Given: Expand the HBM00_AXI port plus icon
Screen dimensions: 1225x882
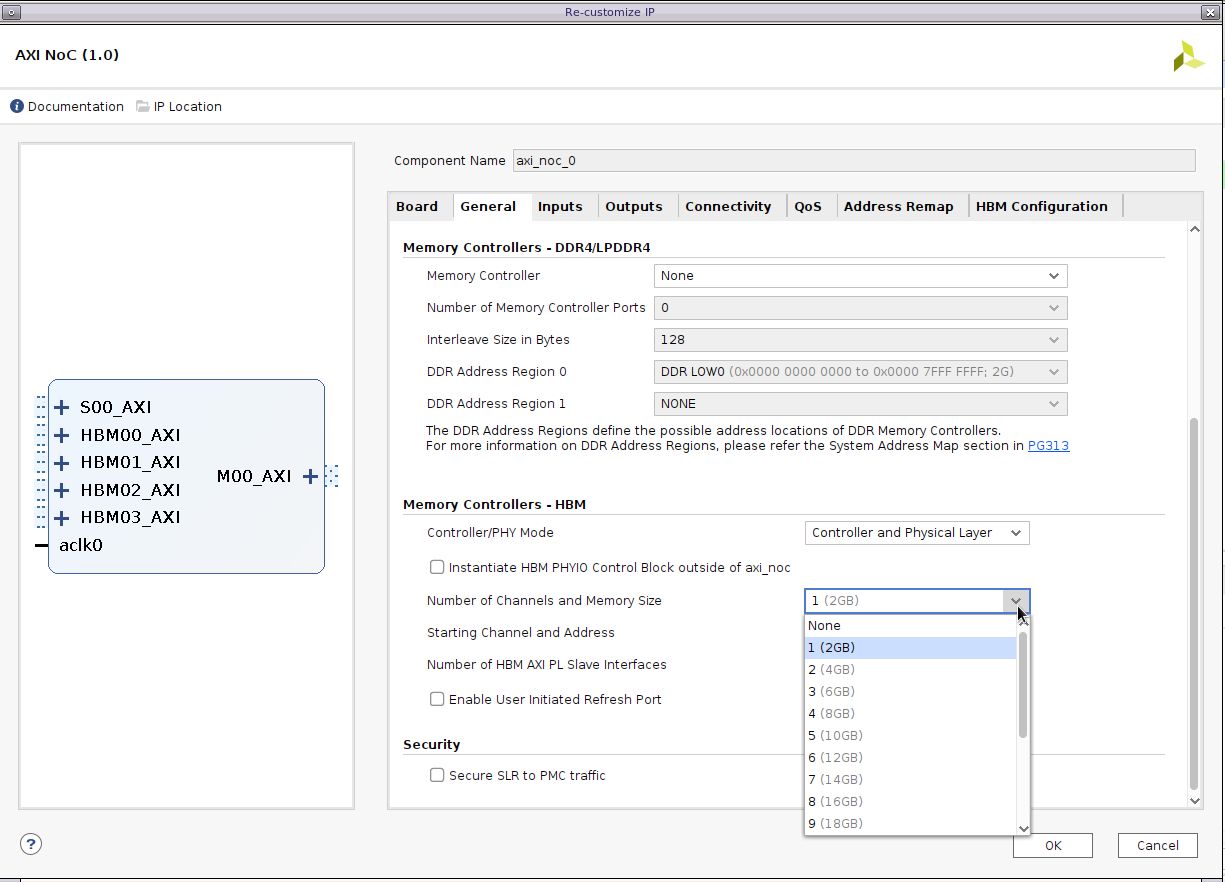Looking at the screenshot, I should [x=62, y=435].
